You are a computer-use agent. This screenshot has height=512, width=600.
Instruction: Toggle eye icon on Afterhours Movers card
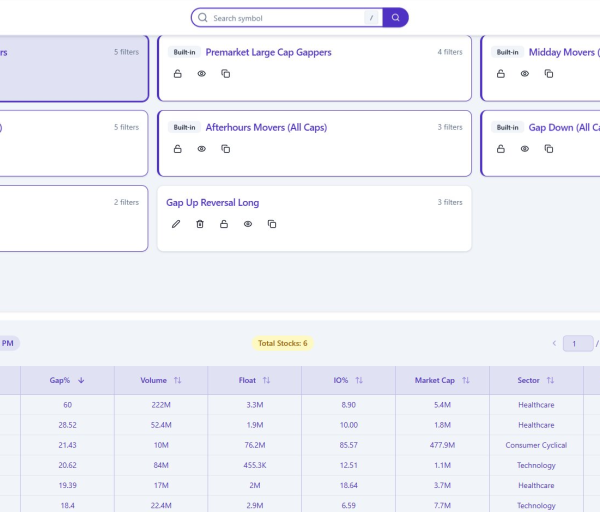(202, 149)
